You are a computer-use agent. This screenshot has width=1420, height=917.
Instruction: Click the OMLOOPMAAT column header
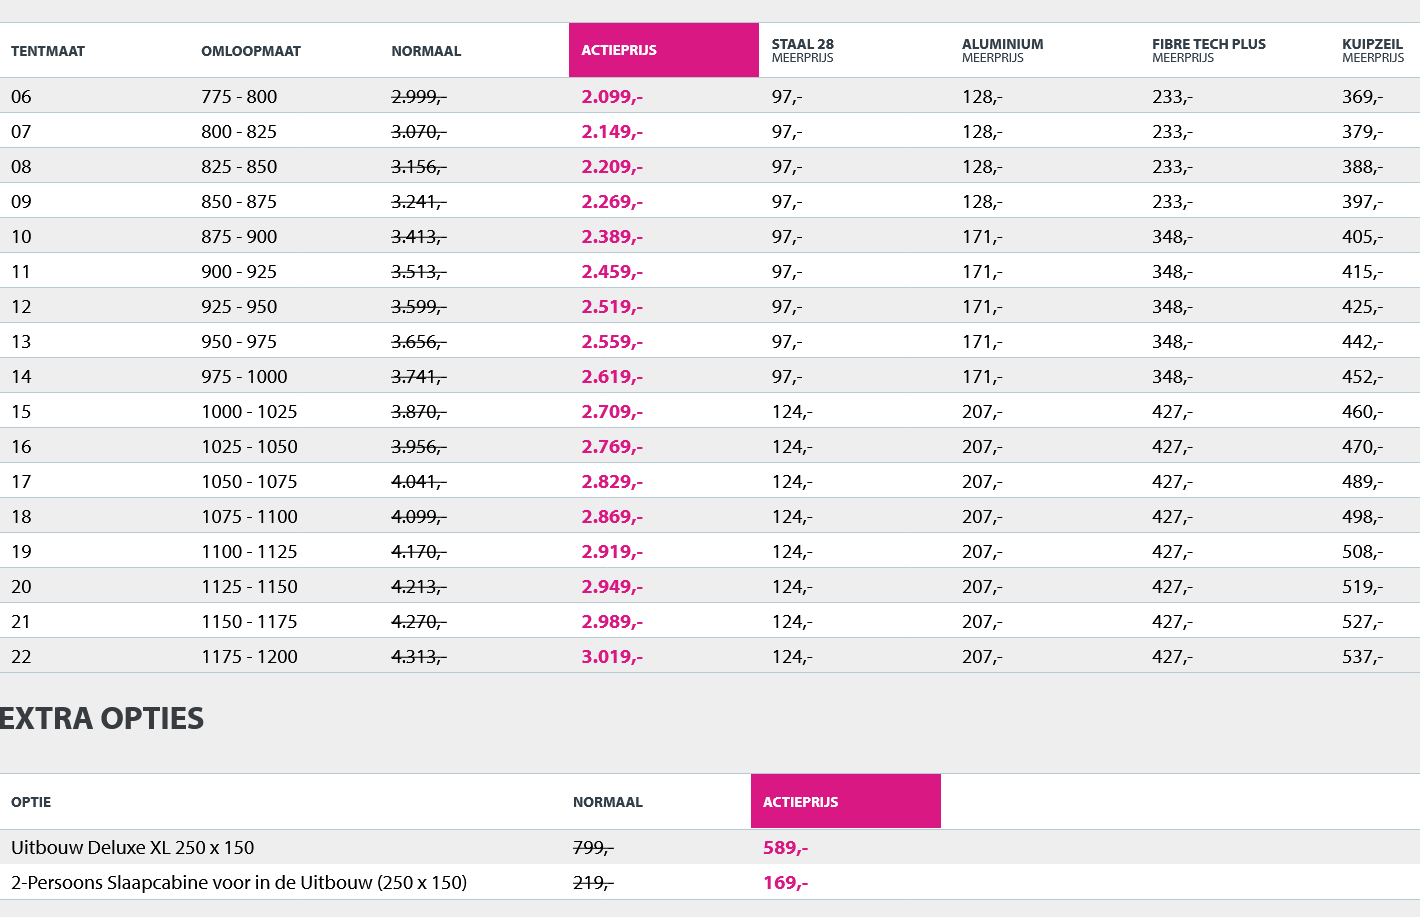[251, 51]
